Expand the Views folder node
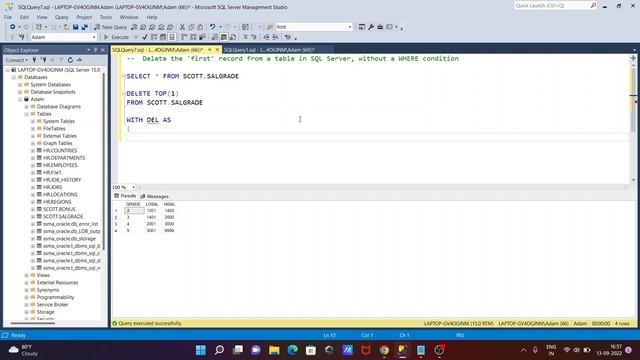This screenshot has height=360, width=640. (27, 275)
